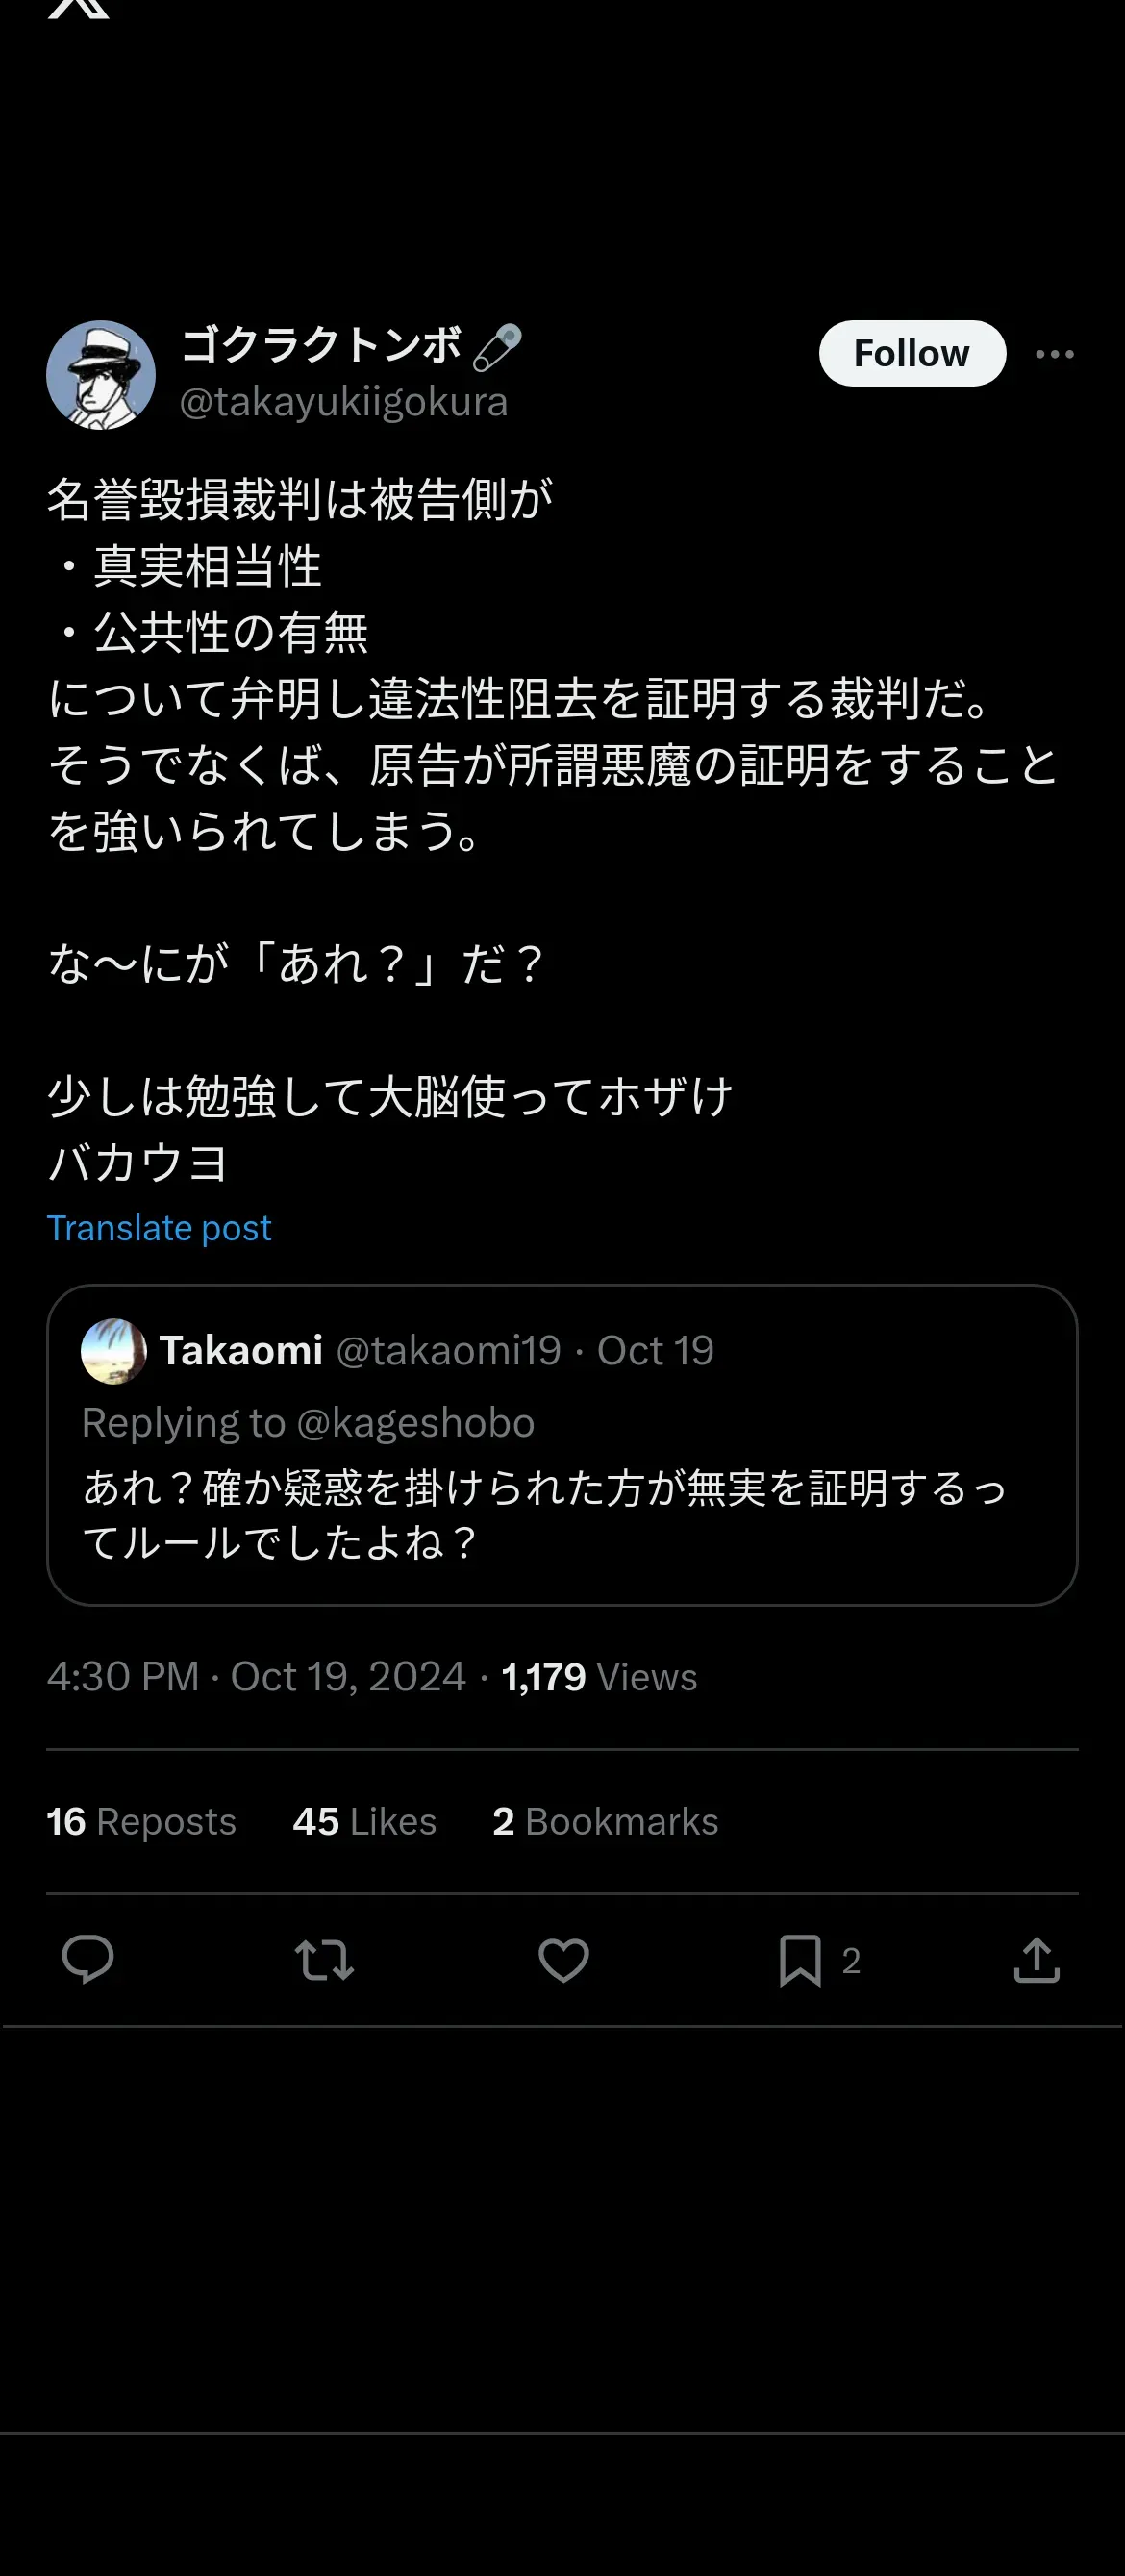Click the ゴクラクトンボ display name
The image size is (1125, 2576).
[321, 345]
